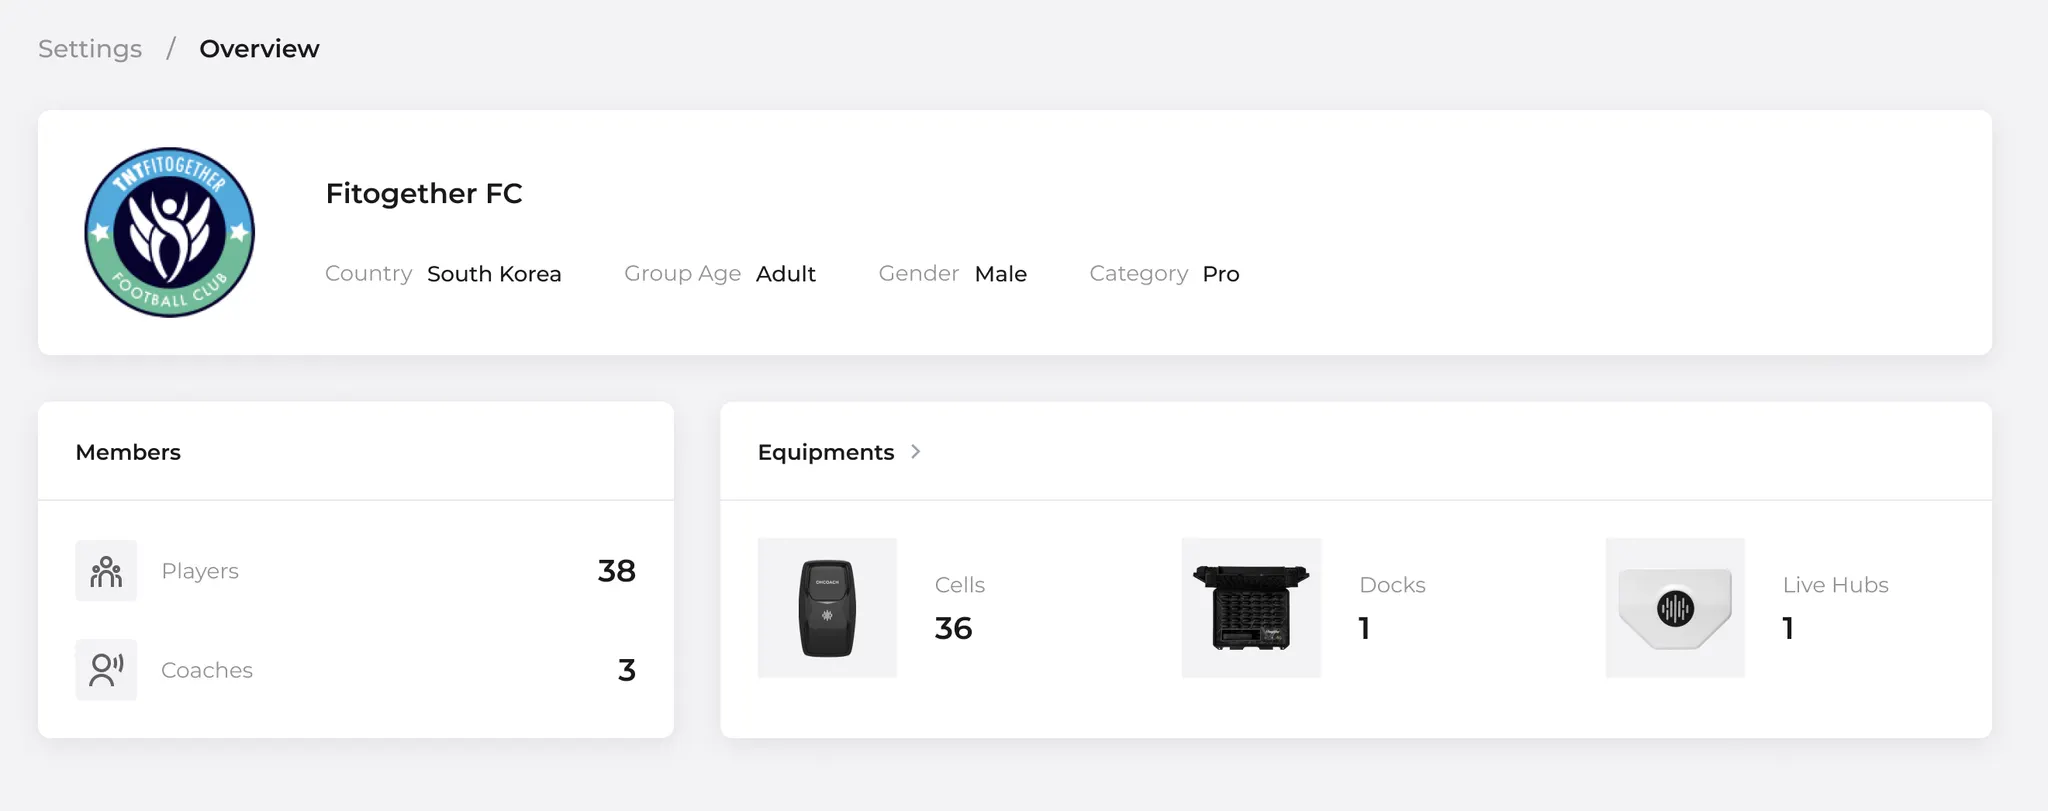Click the Coaches count 3
The image size is (2048, 811).
tap(626, 670)
